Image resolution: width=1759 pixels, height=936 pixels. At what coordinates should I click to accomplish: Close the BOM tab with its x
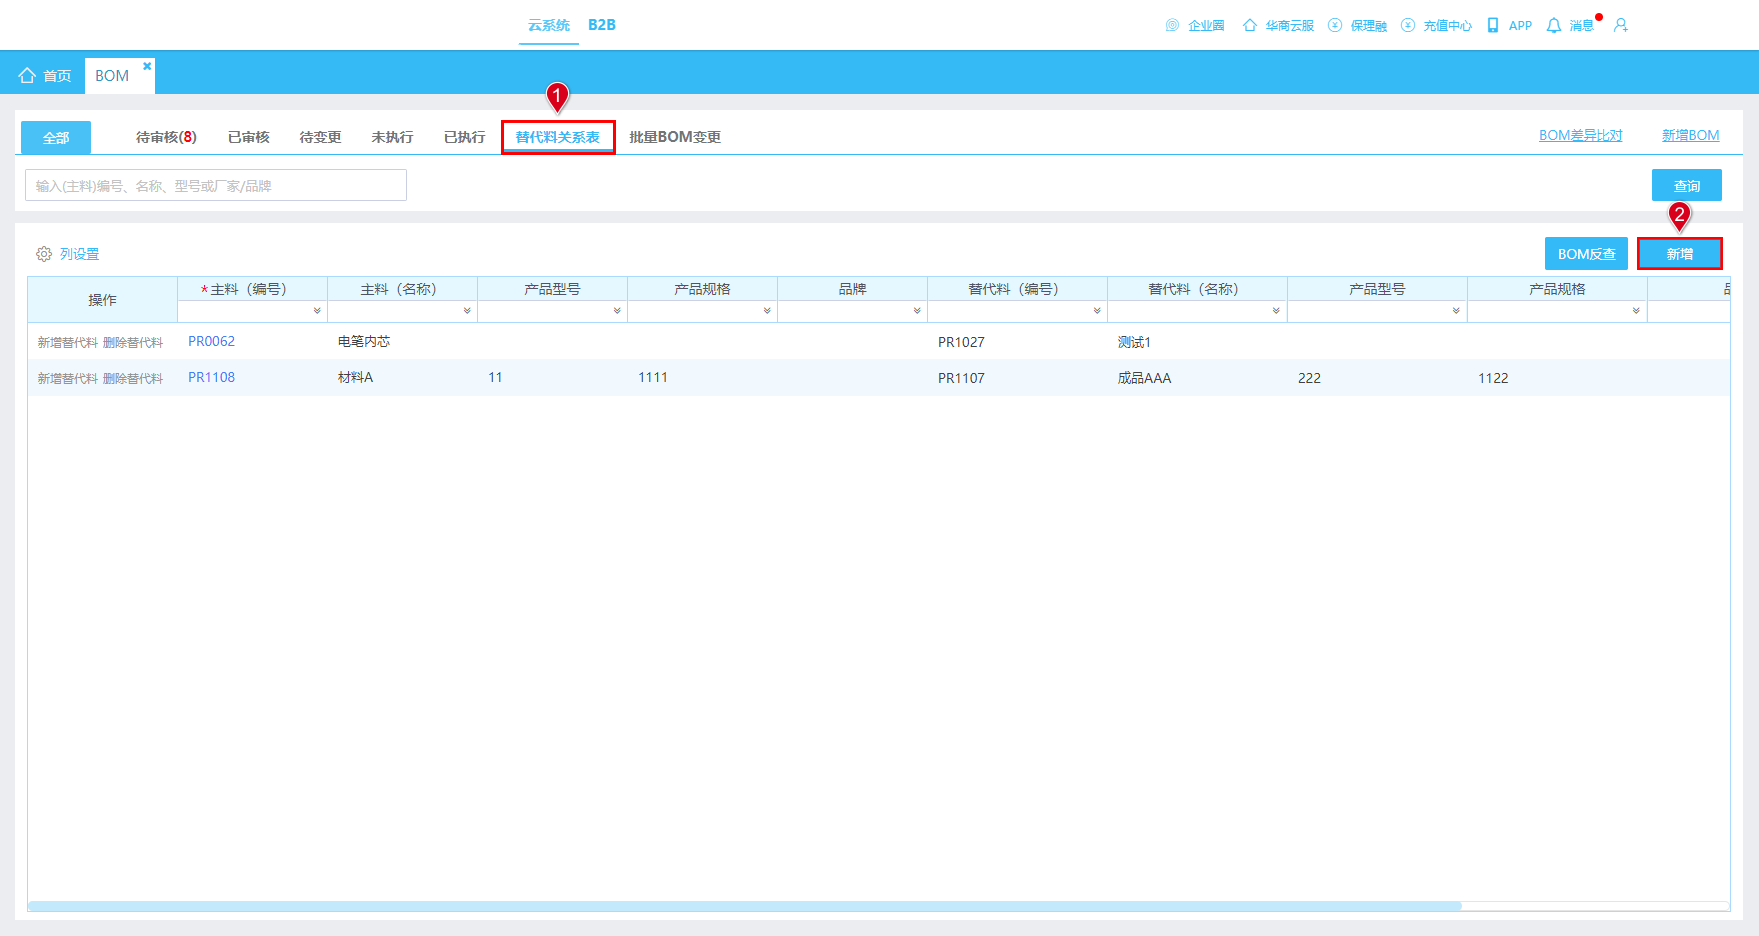pos(147,66)
